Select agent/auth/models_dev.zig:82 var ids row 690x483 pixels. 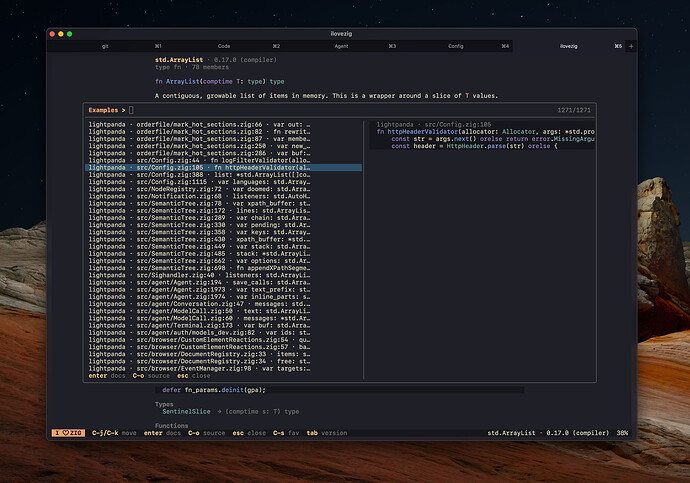(x=224, y=333)
